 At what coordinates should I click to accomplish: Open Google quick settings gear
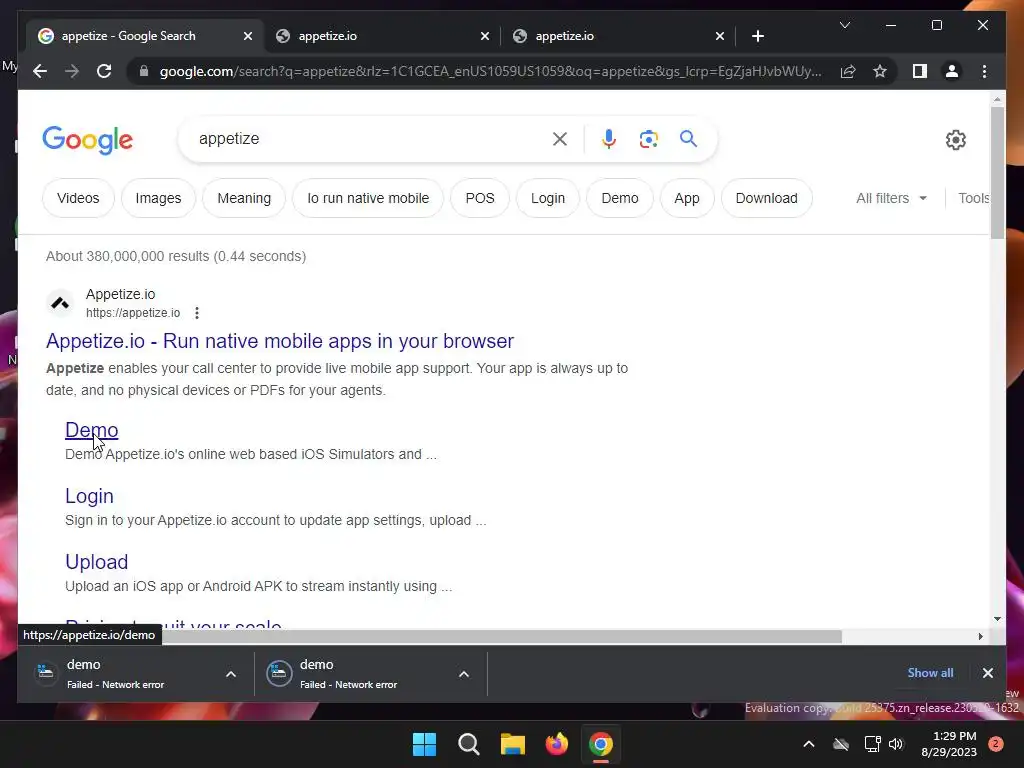955,140
